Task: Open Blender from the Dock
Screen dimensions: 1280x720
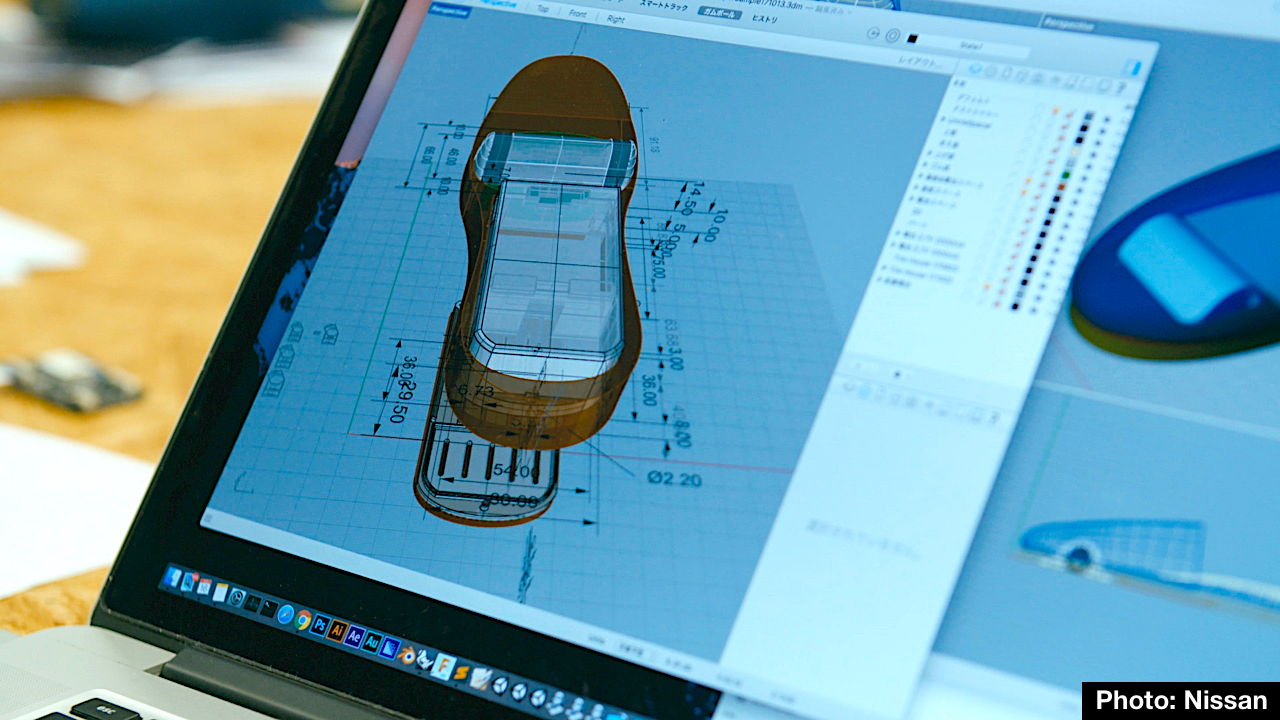Action: coord(407,655)
